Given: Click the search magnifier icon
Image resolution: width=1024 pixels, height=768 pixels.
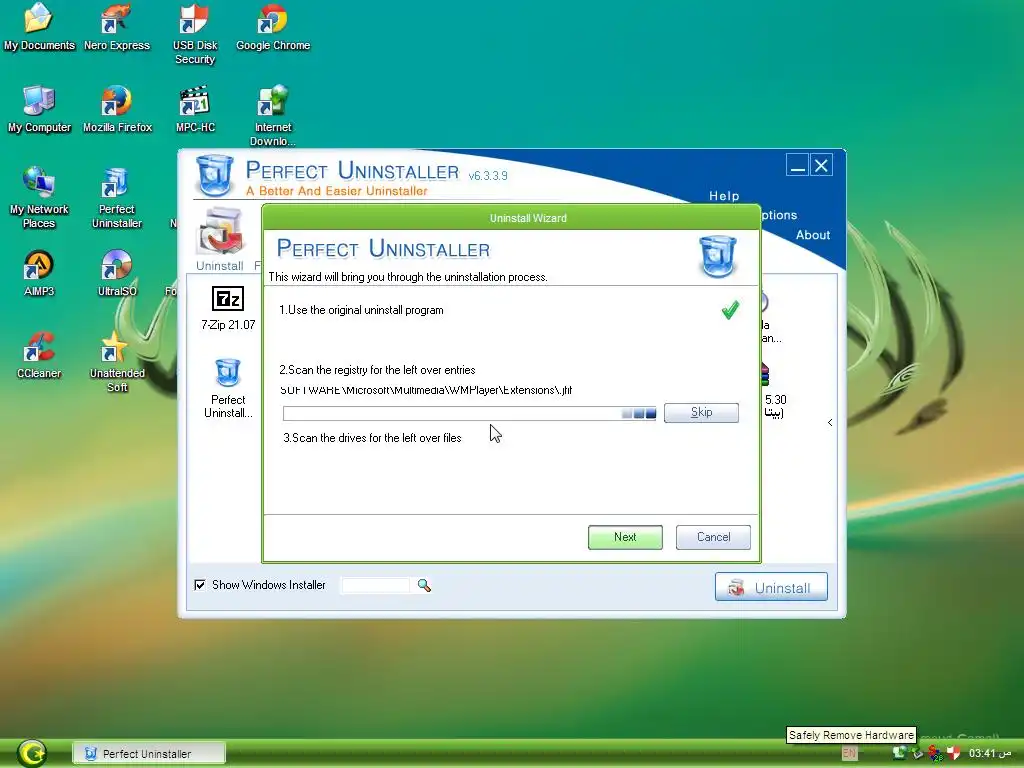Looking at the screenshot, I should coord(424,585).
